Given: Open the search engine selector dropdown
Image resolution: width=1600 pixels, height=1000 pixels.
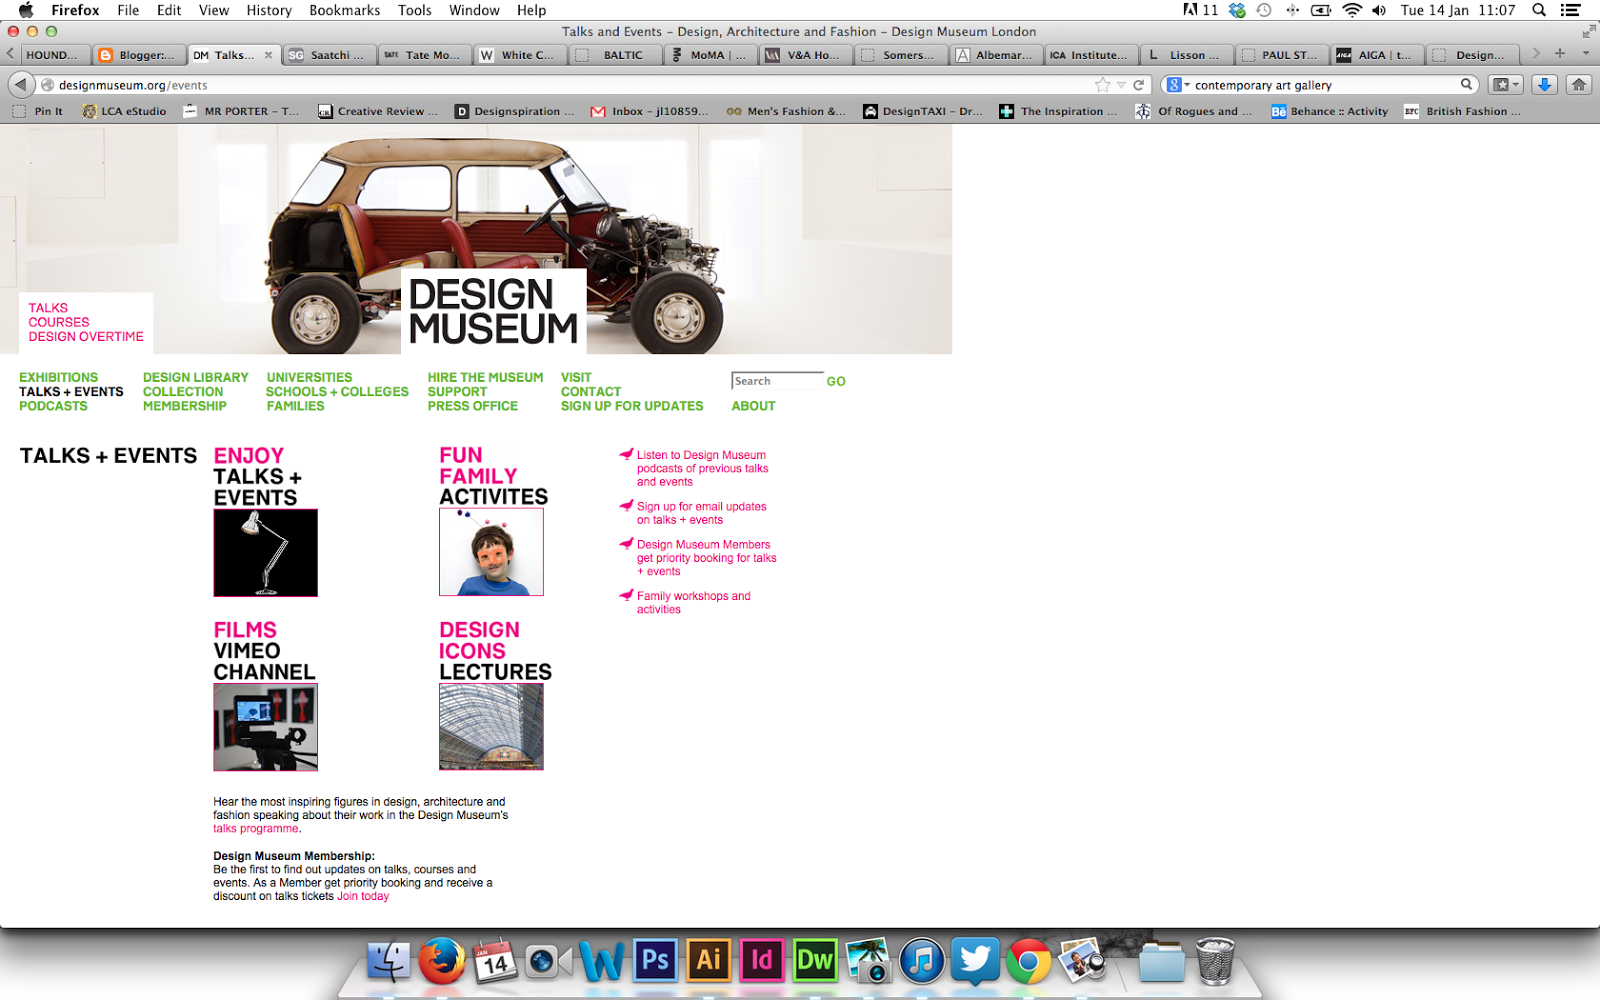Looking at the screenshot, I should [x=1179, y=85].
